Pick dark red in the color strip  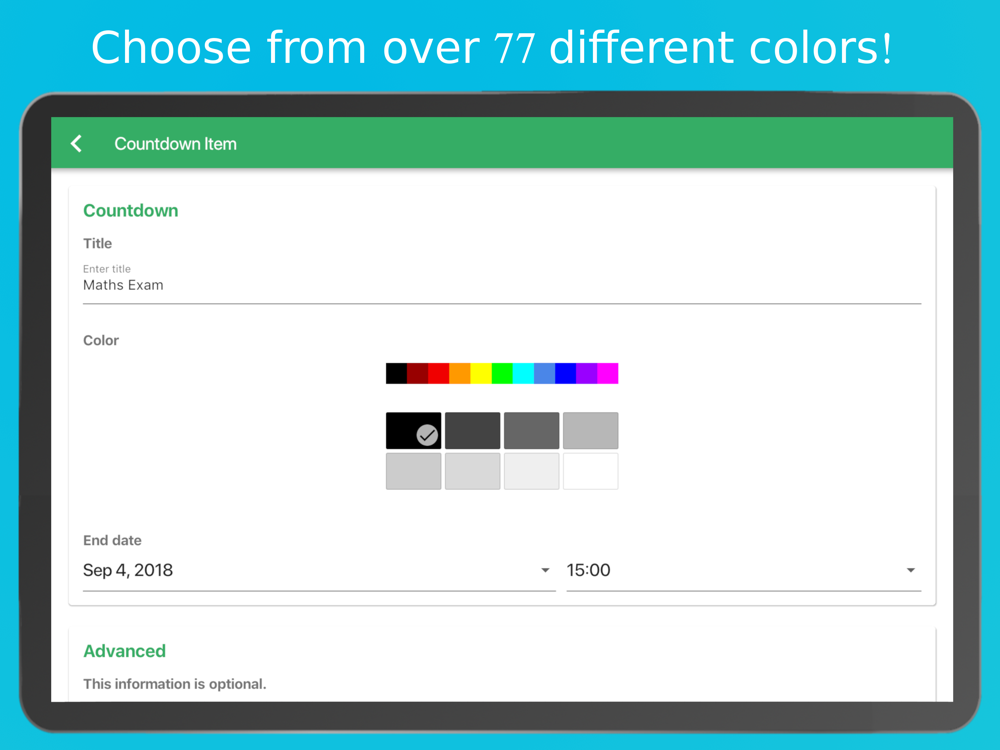pos(418,373)
